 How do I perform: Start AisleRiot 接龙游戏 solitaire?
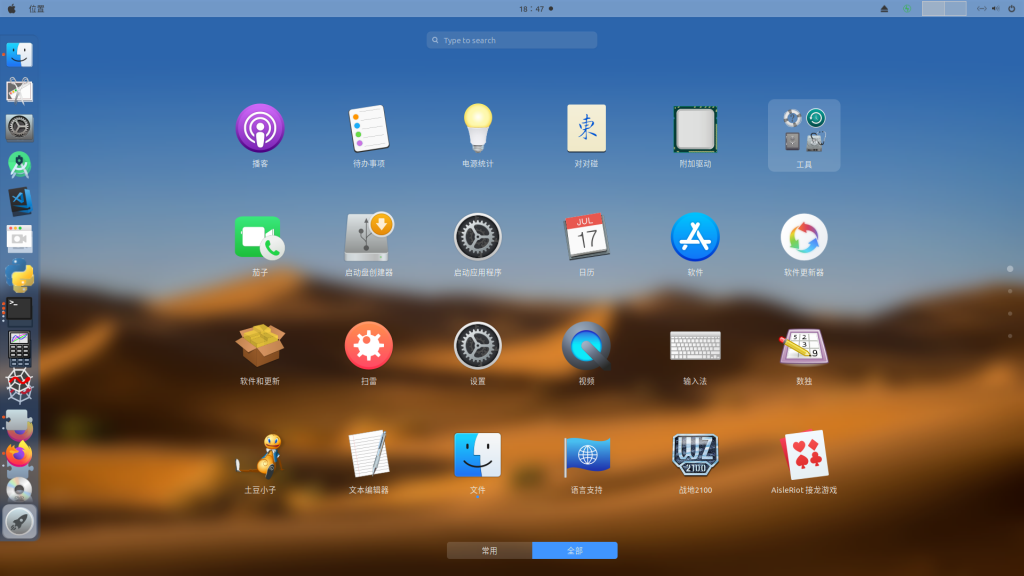tap(804, 455)
